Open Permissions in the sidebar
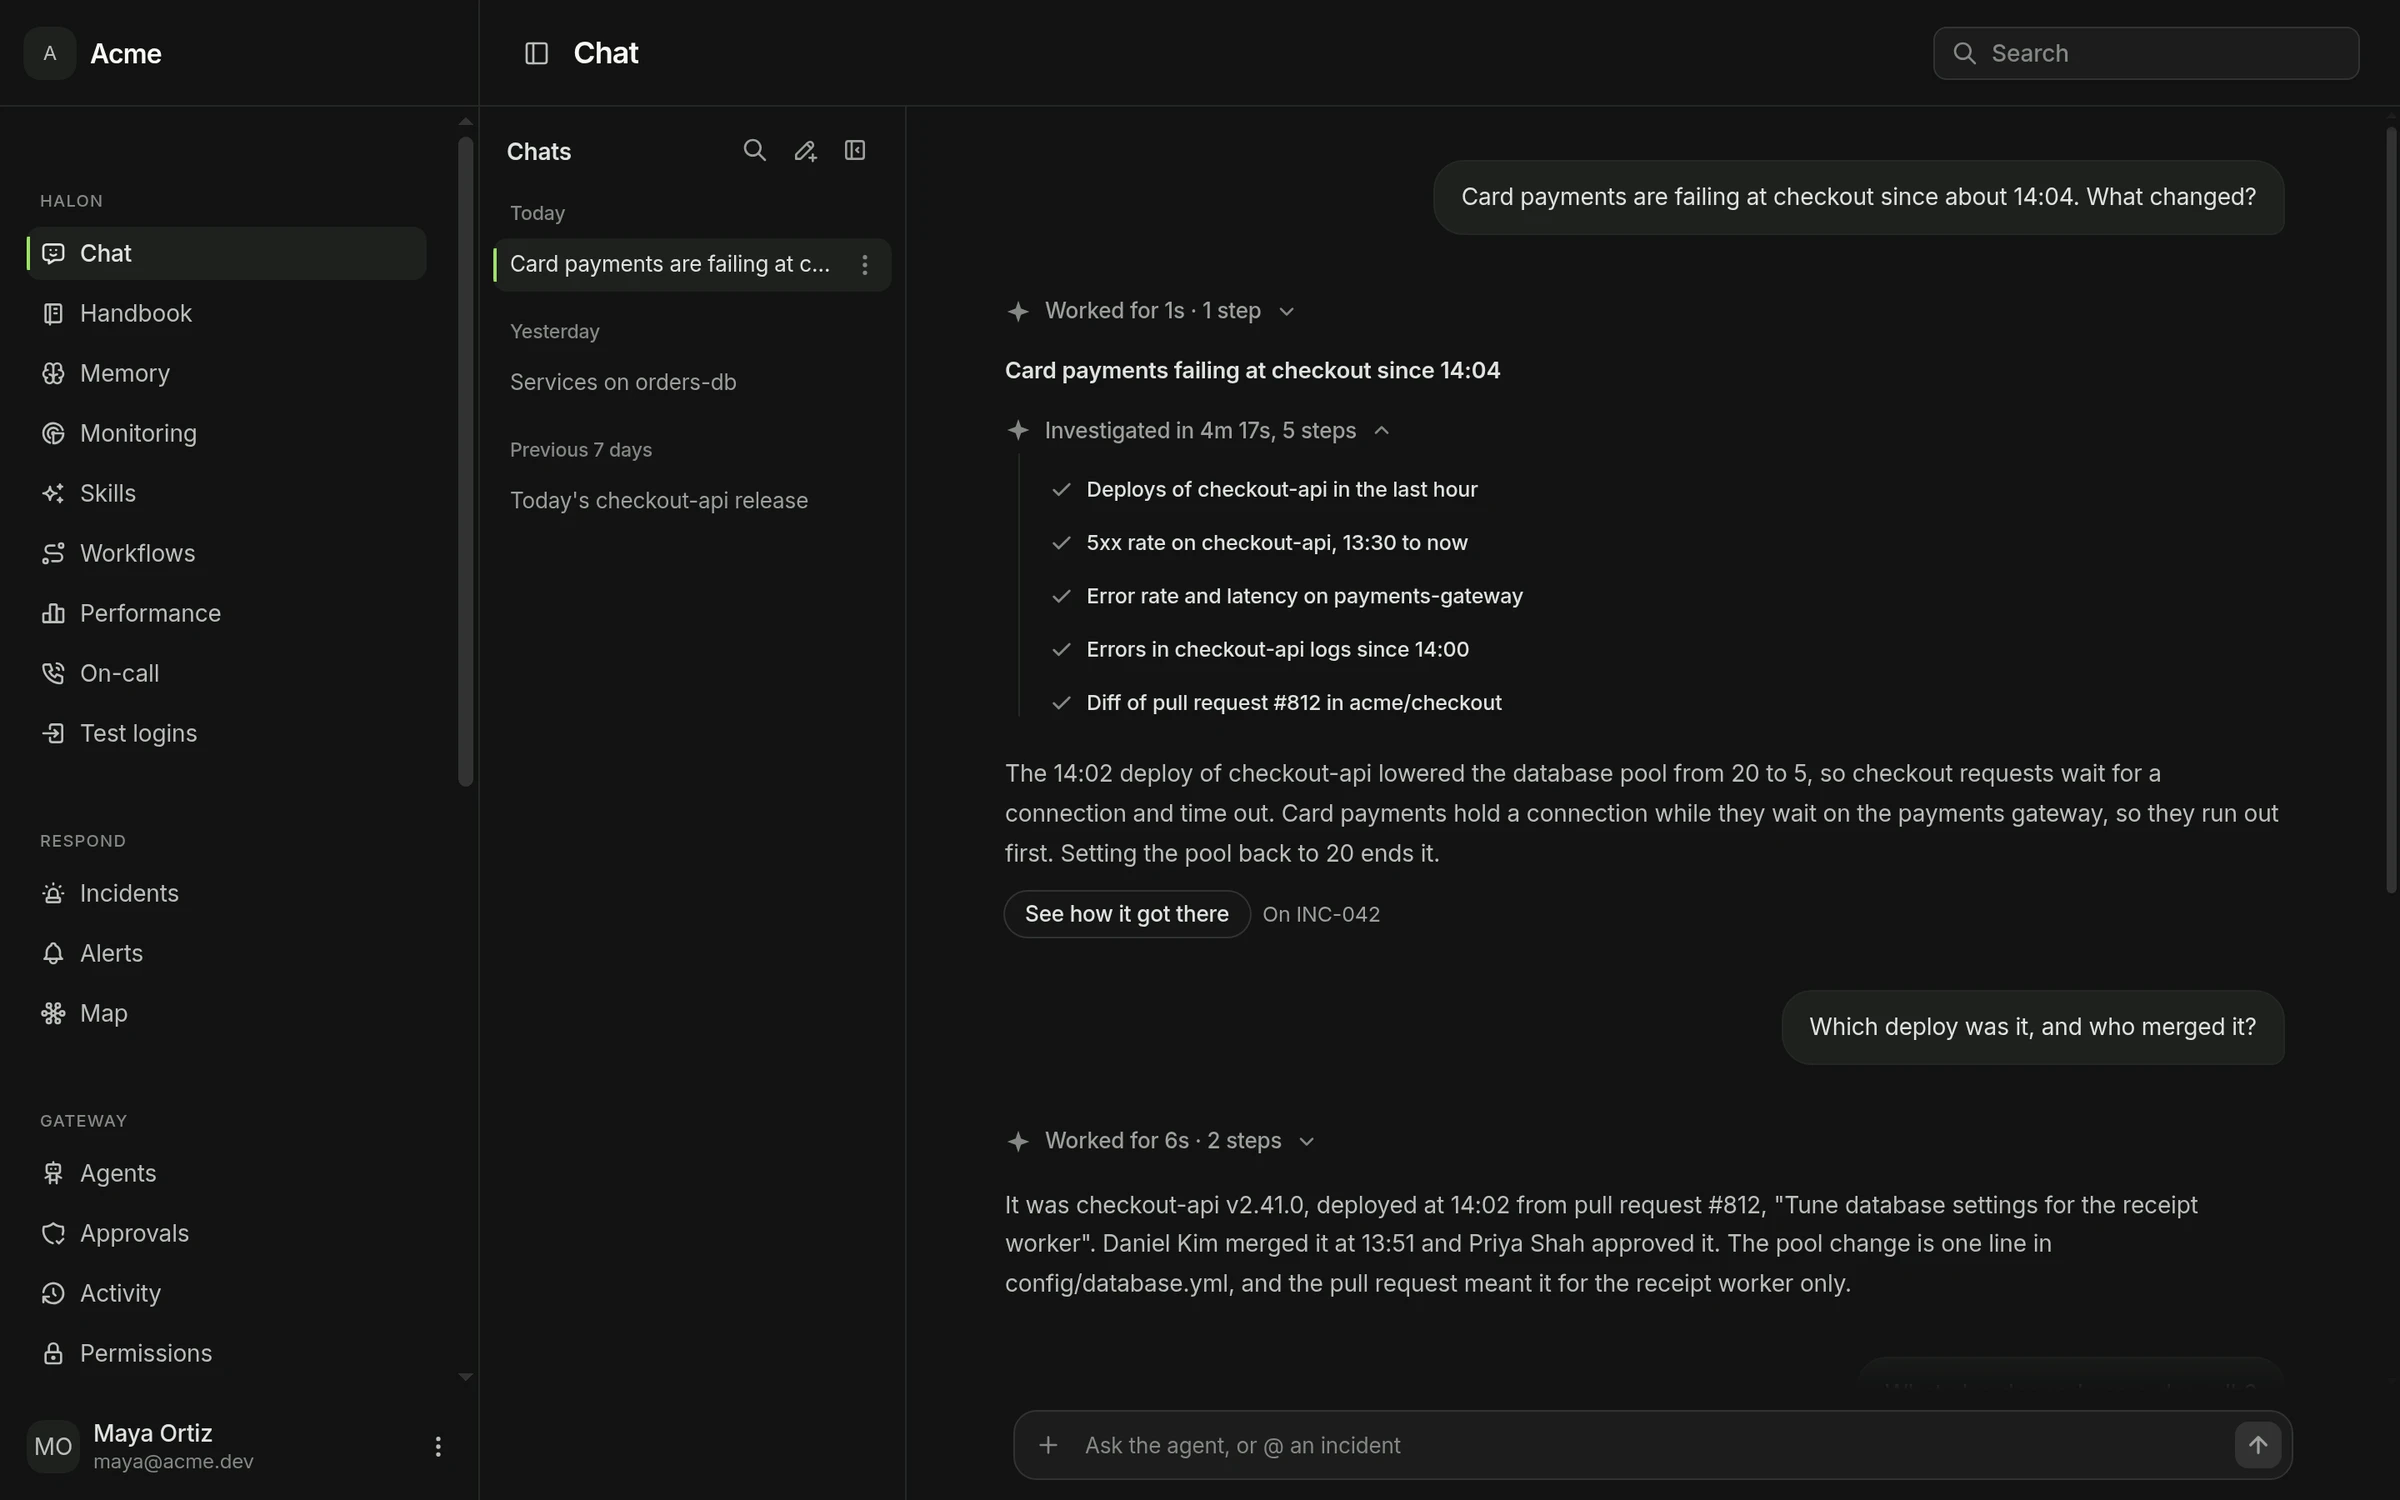2400x1500 pixels. pyautogui.click(x=226, y=1353)
